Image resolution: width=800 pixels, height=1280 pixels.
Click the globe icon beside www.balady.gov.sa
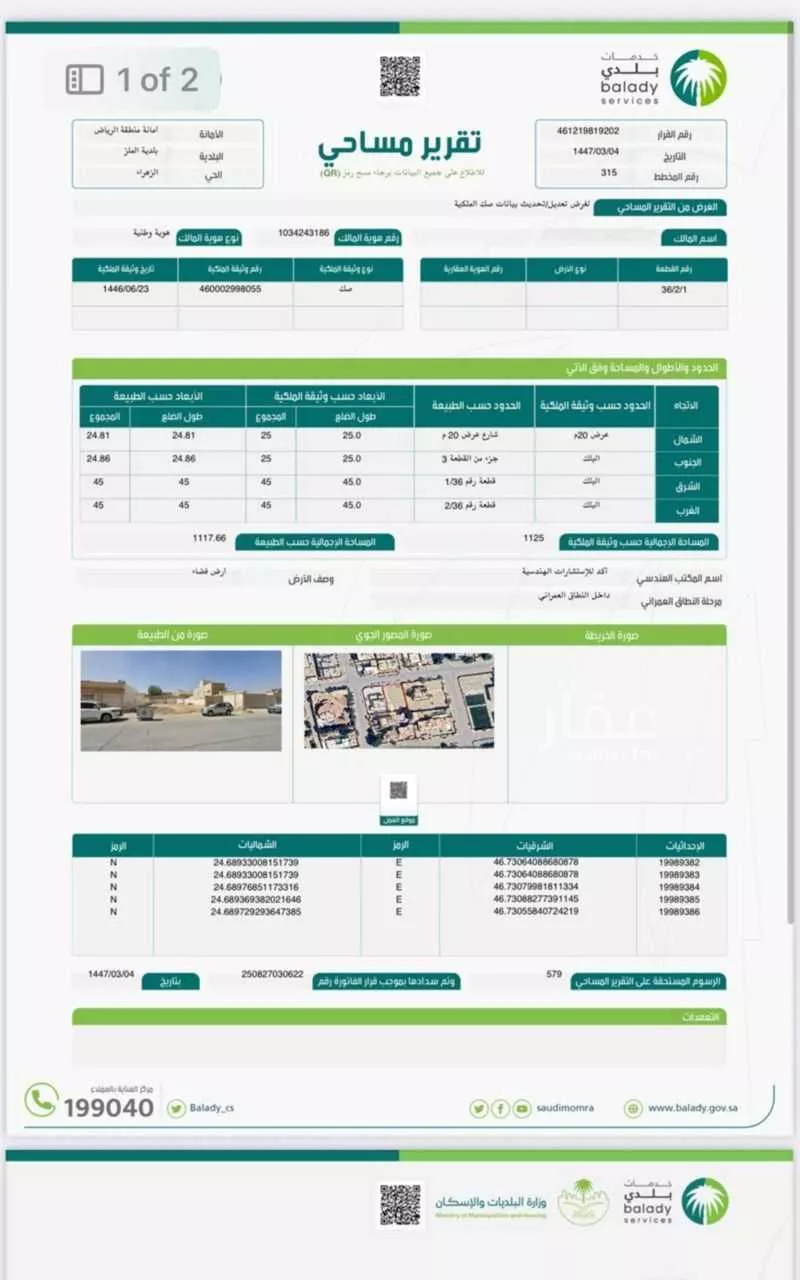pos(632,1108)
